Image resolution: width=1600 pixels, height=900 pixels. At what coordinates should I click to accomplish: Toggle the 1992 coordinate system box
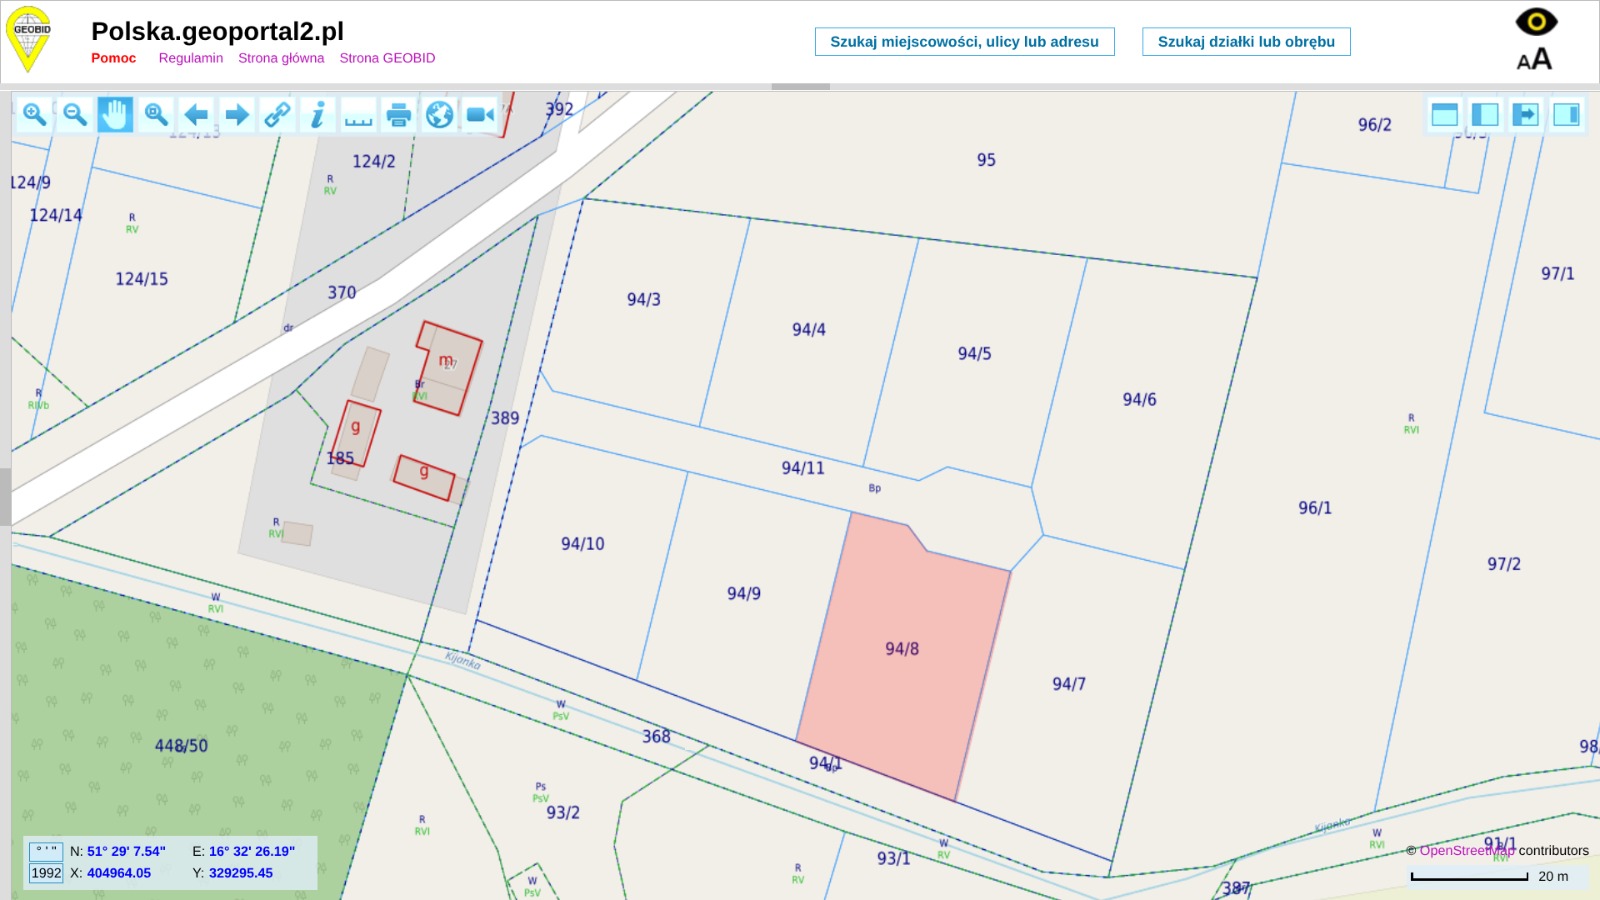tap(46, 873)
